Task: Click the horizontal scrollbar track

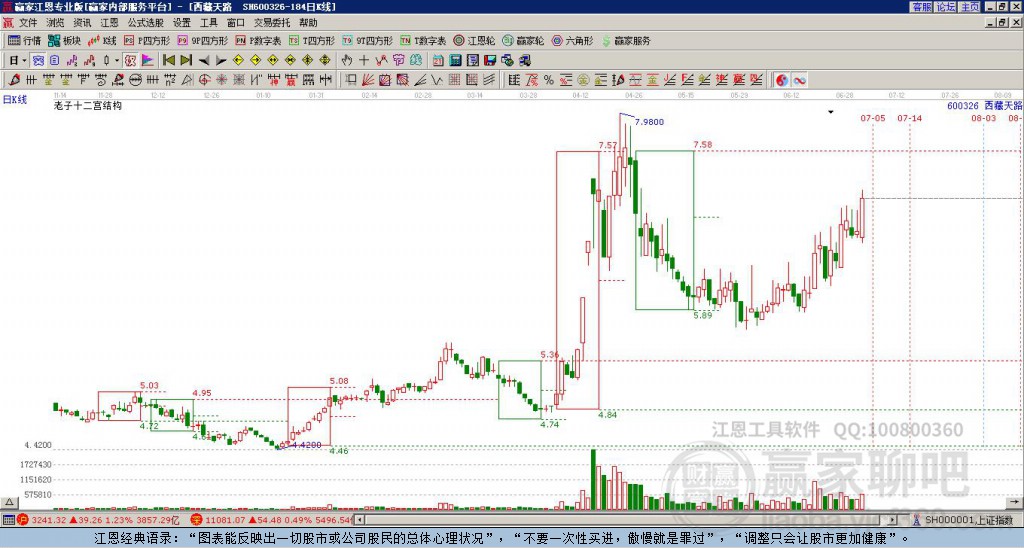Action: 626,520
